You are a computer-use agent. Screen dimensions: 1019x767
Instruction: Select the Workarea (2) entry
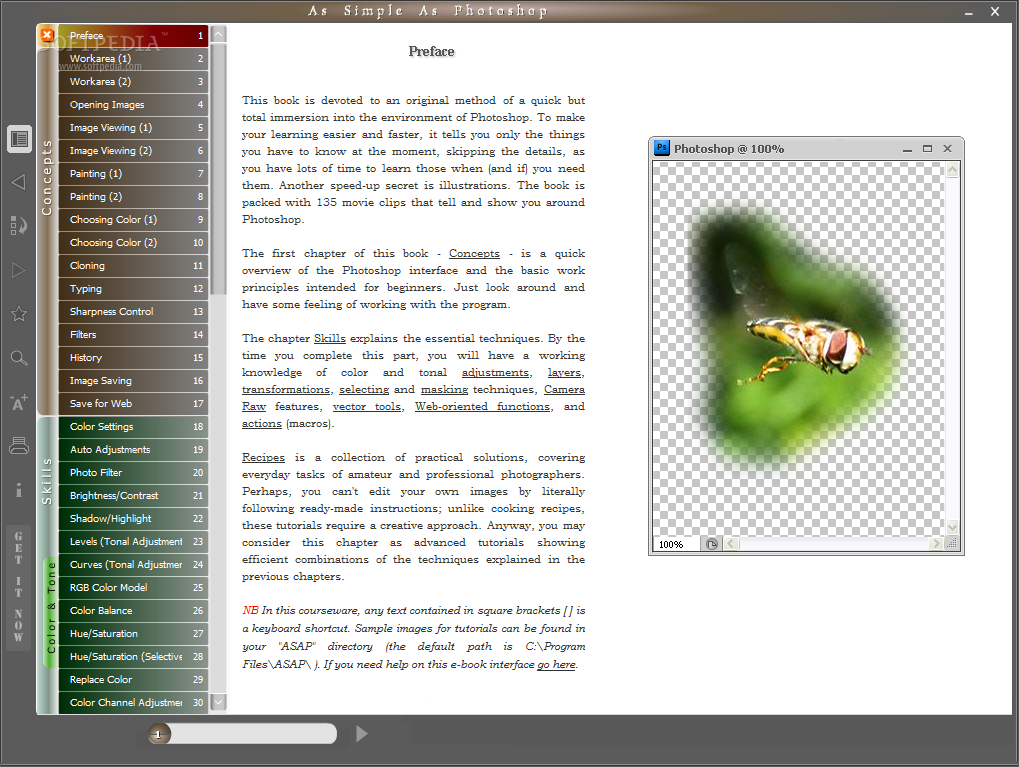pos(133,82)
